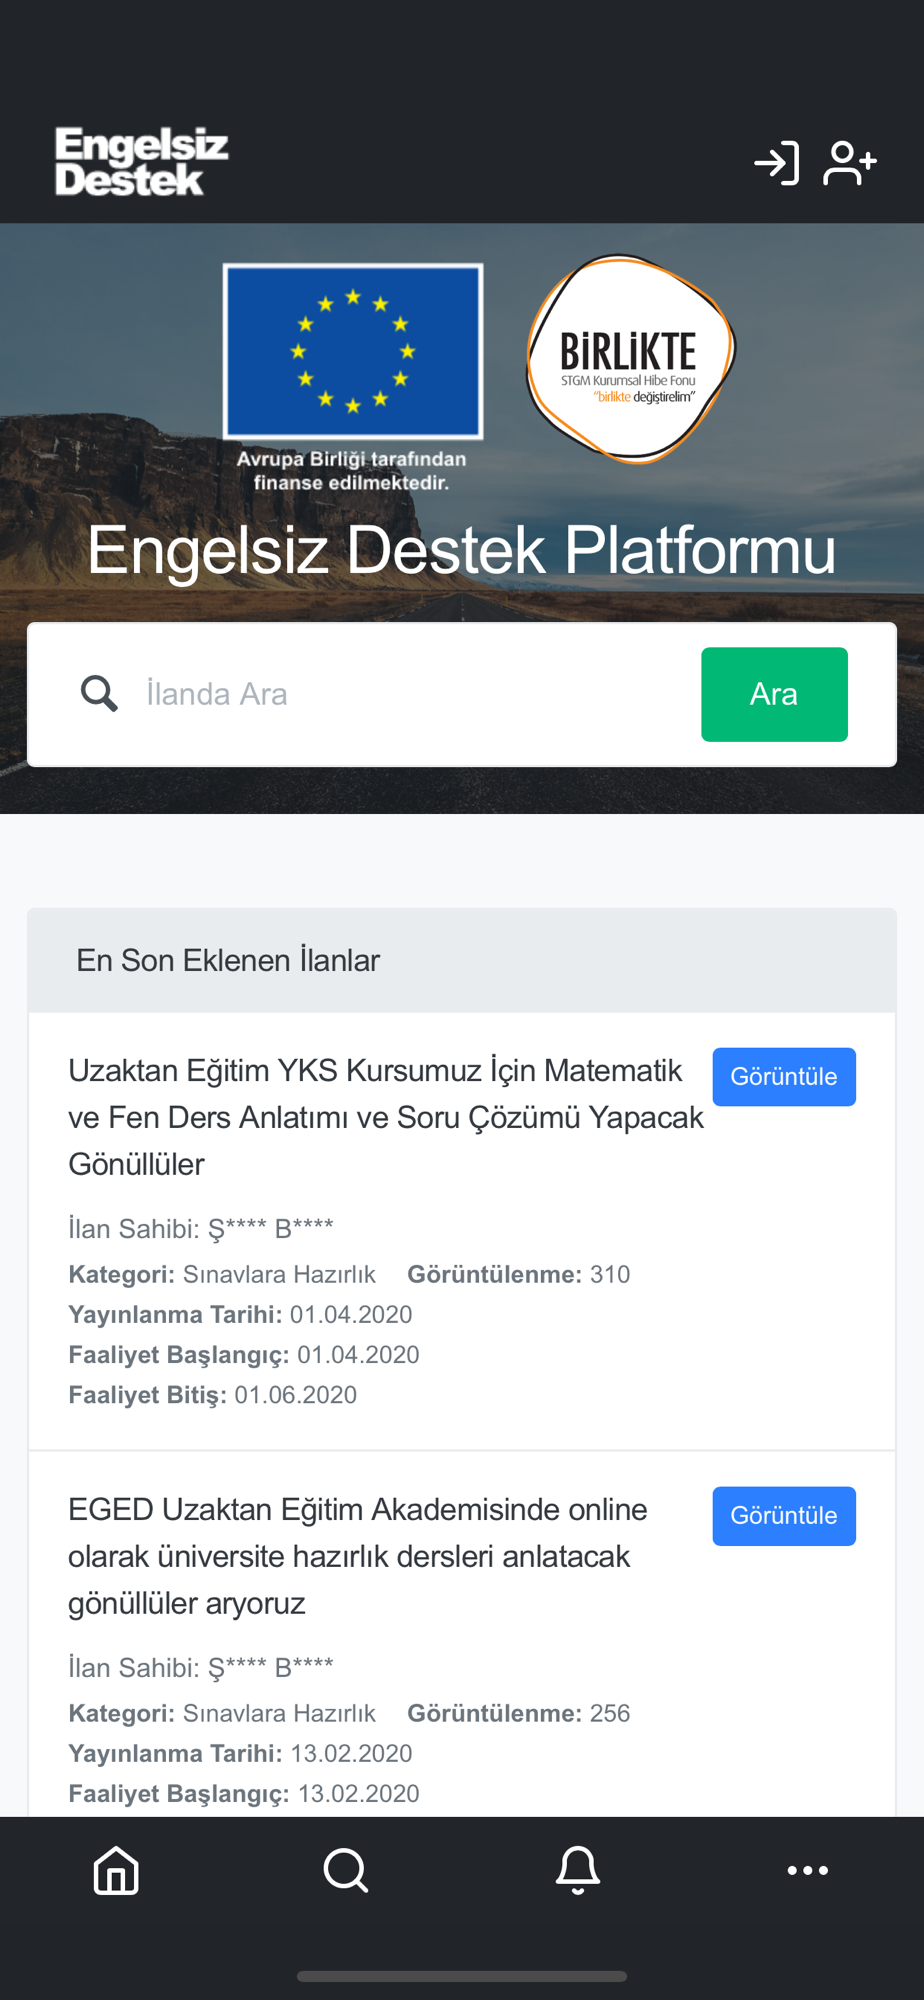The image size is (924, 2000).
Task: Focus the İlanda Ara search field
Action: tap(412, 694)
